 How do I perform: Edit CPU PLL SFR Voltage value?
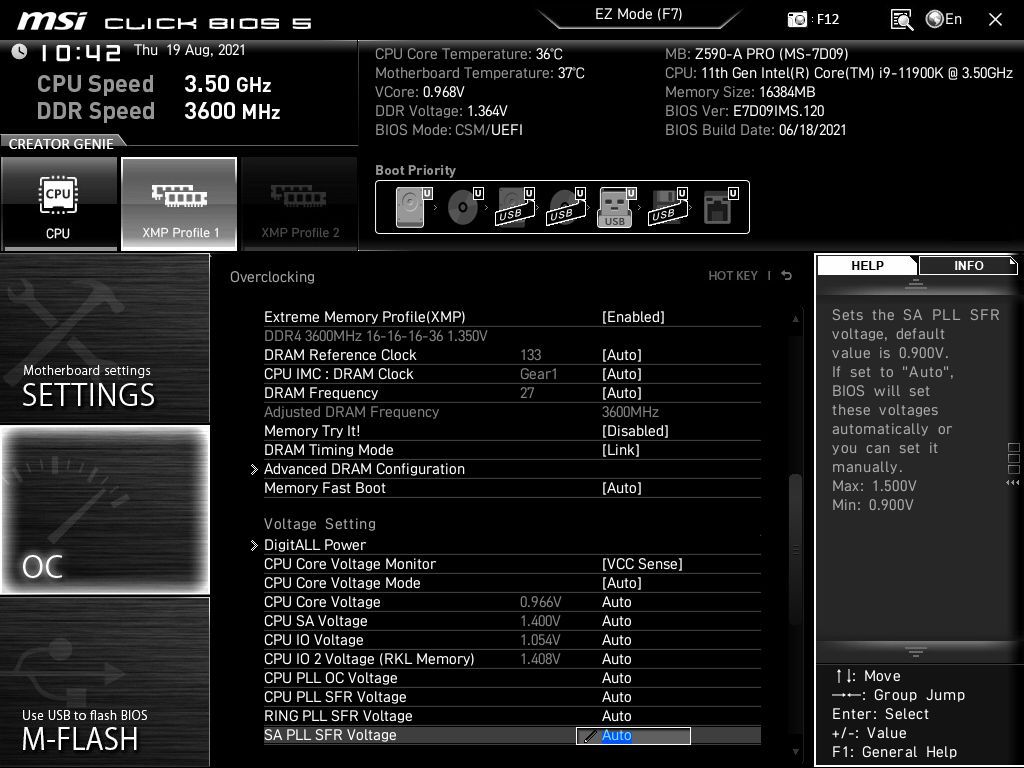[616, 697]
